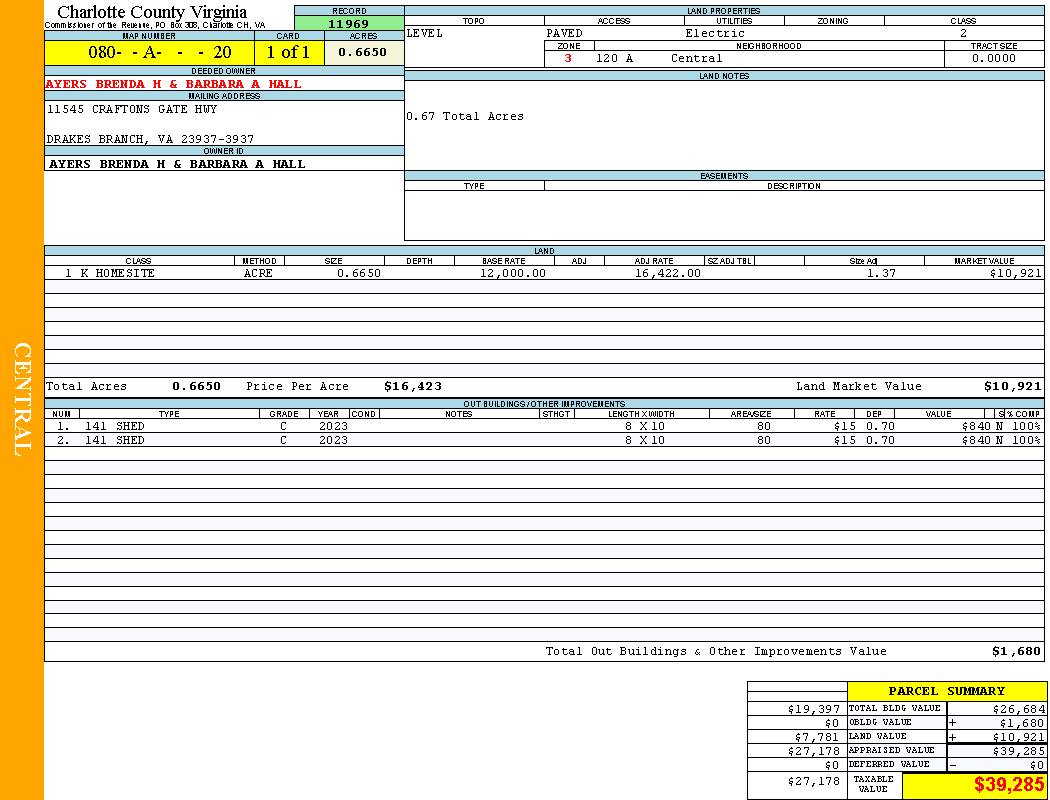Viewport: 1050px width, 800px height.
Task: Click the PAVED access value
Action: [564, 34]
